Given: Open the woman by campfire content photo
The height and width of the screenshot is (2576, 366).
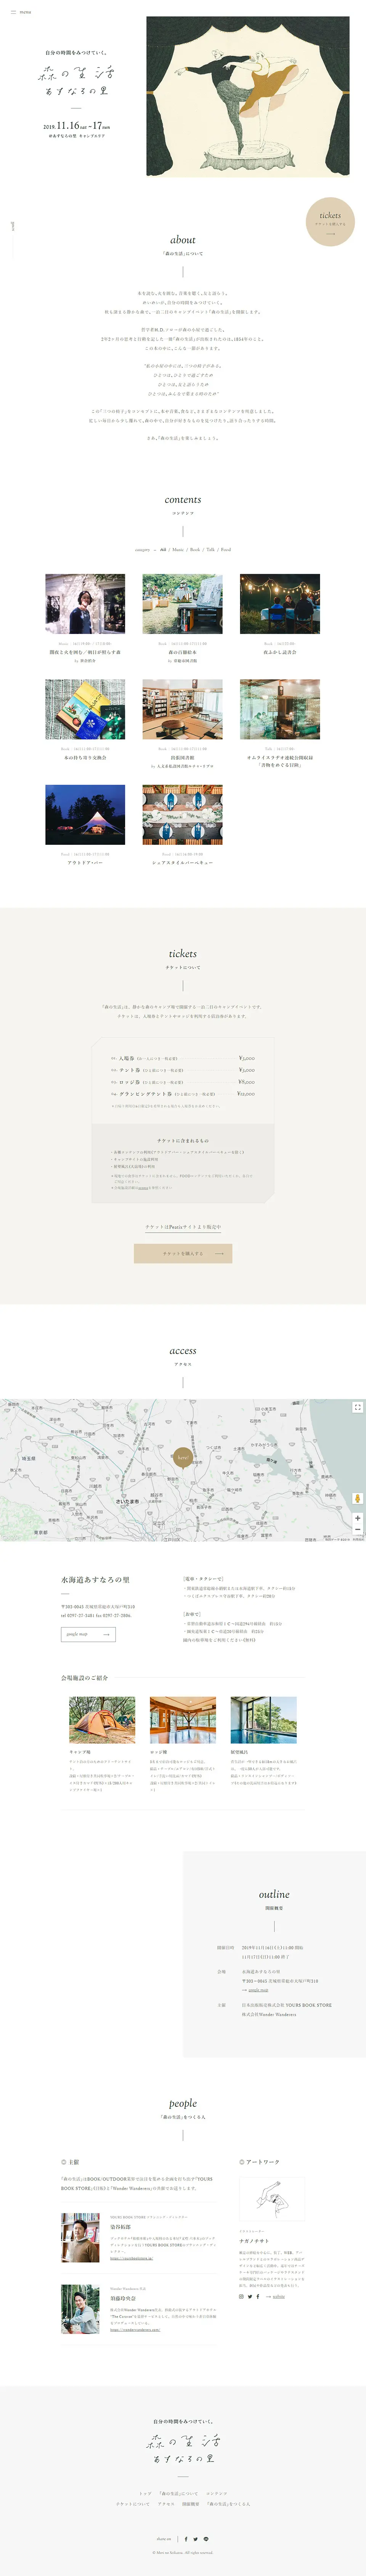Looking at the screenshot, I should coord(85,604).
